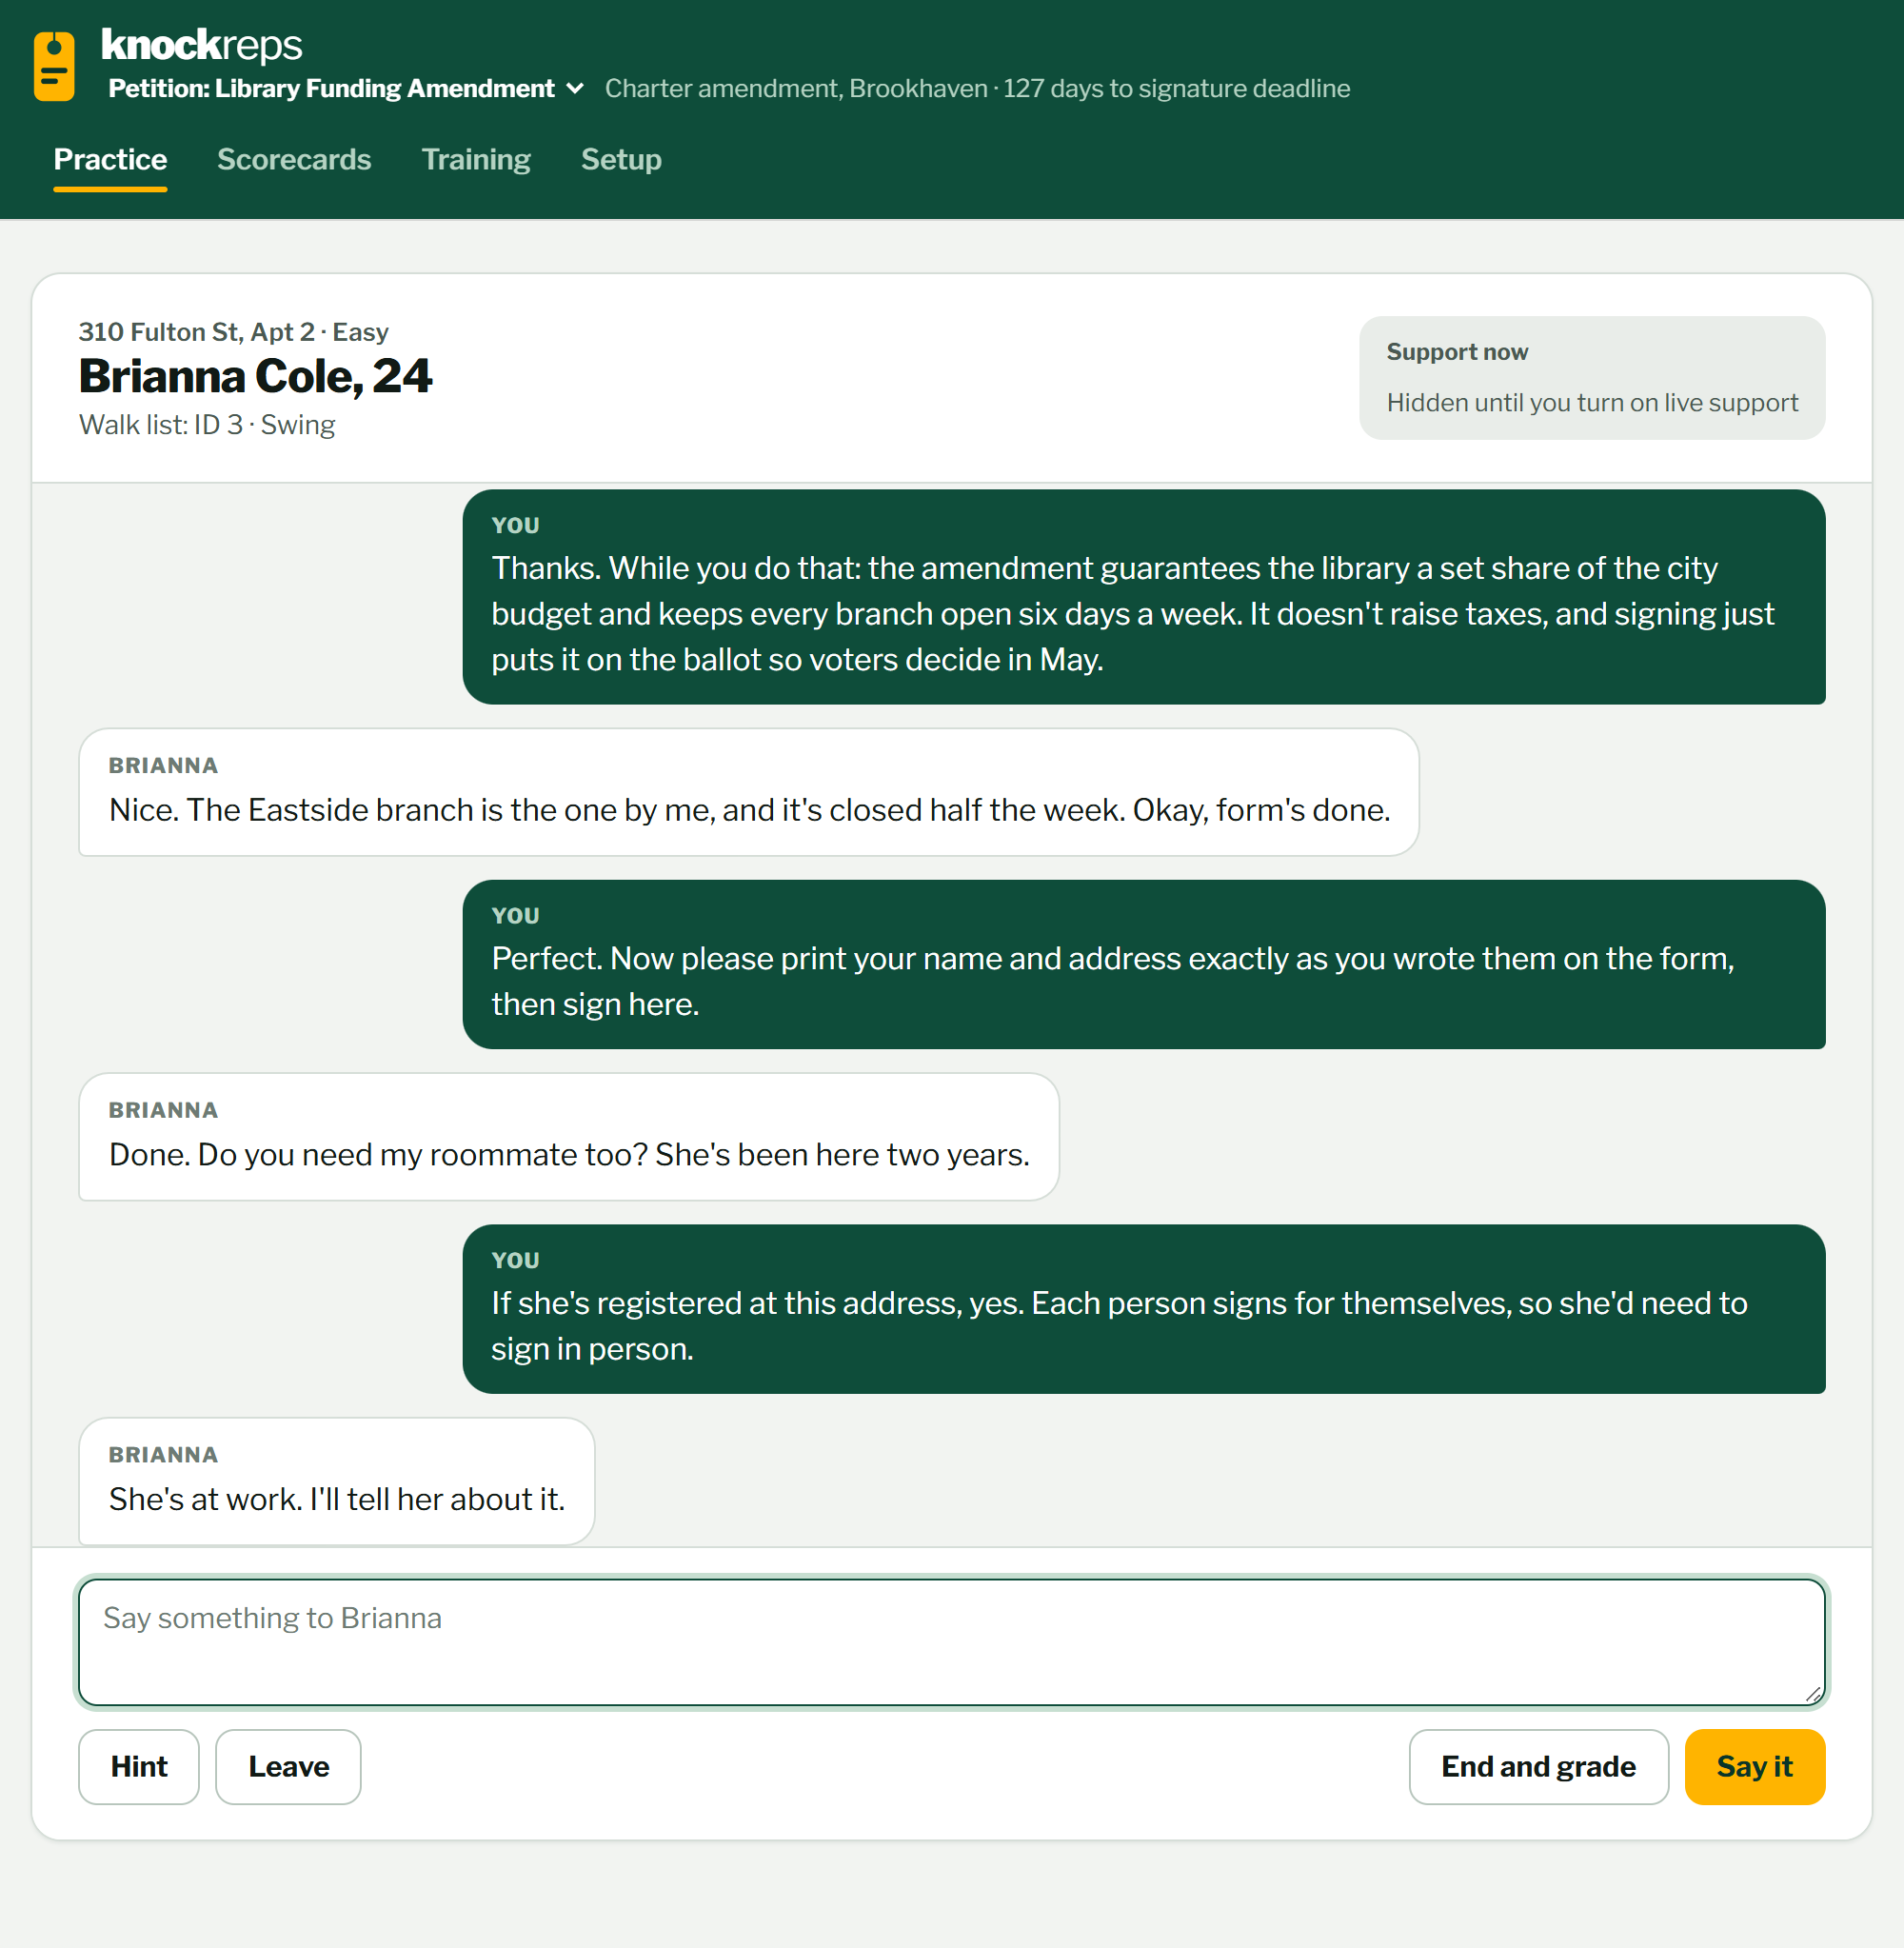Click the Hint button

tap(139, 1766)
